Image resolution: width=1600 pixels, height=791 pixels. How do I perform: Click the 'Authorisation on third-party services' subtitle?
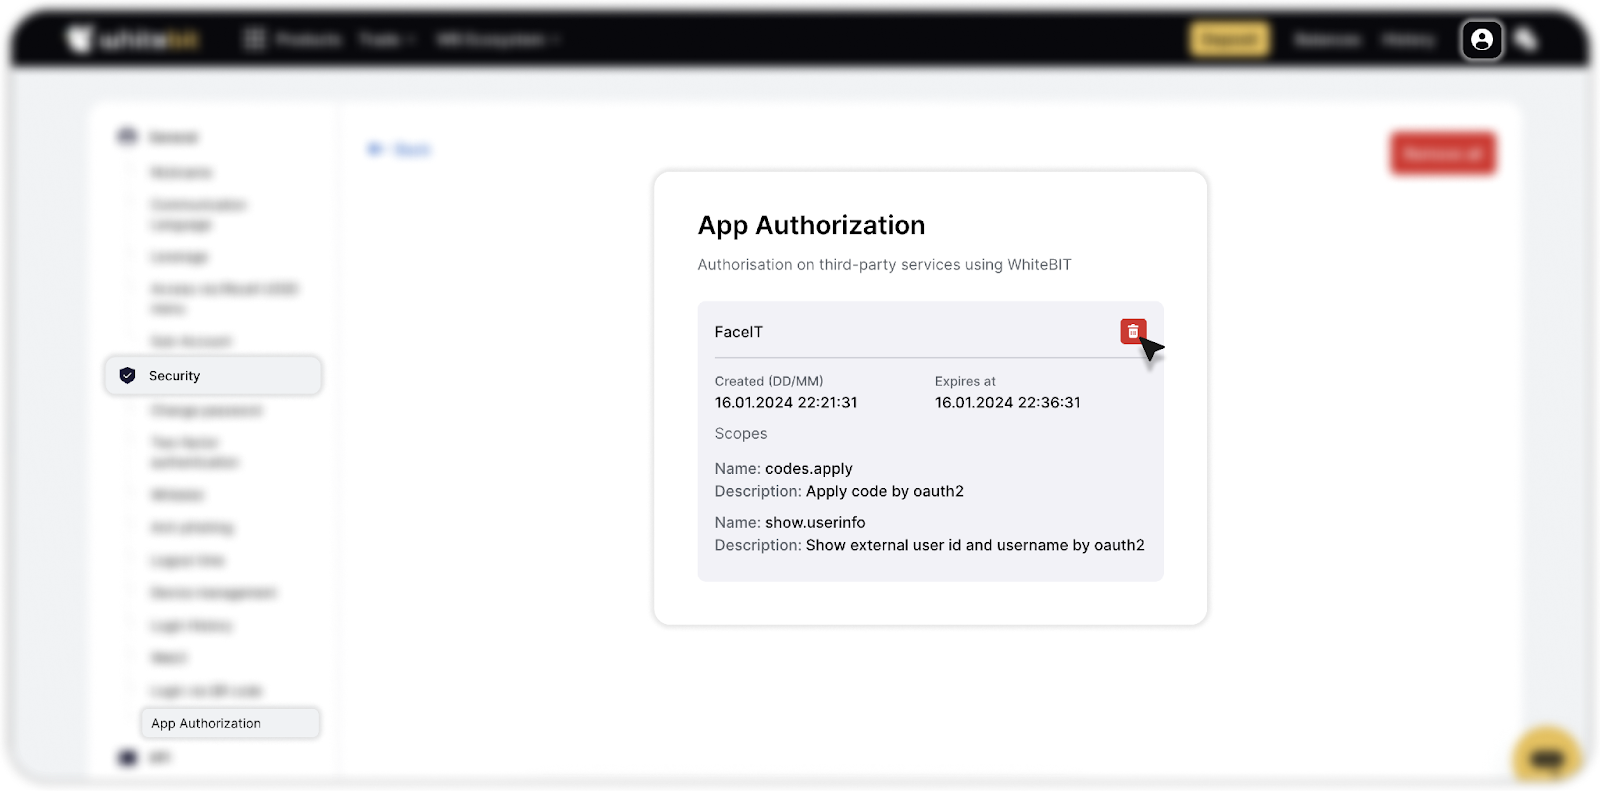[x=884, y=264]
